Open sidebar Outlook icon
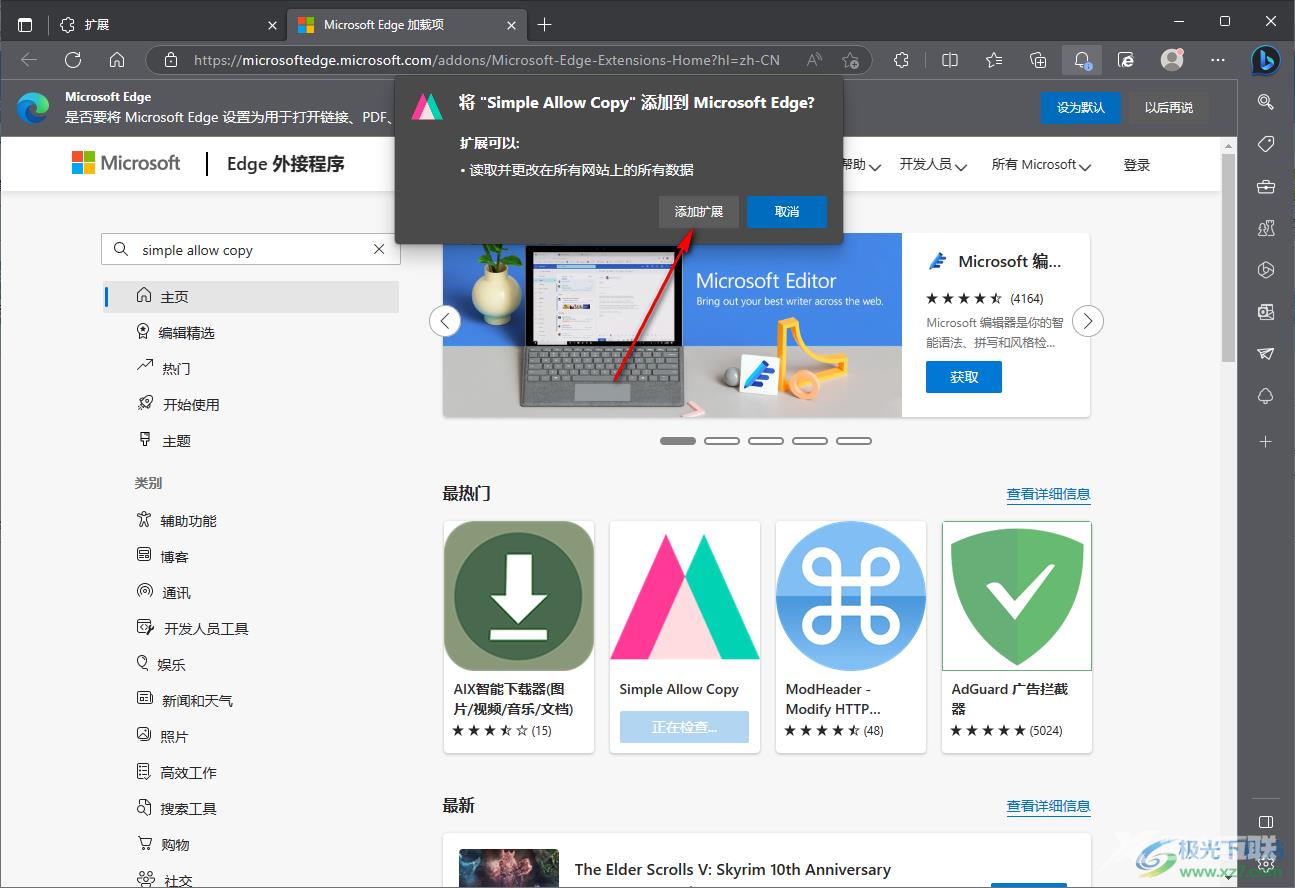This screenshot has height=888, width=1295. pyautogui.click(x=1265, y=312)
